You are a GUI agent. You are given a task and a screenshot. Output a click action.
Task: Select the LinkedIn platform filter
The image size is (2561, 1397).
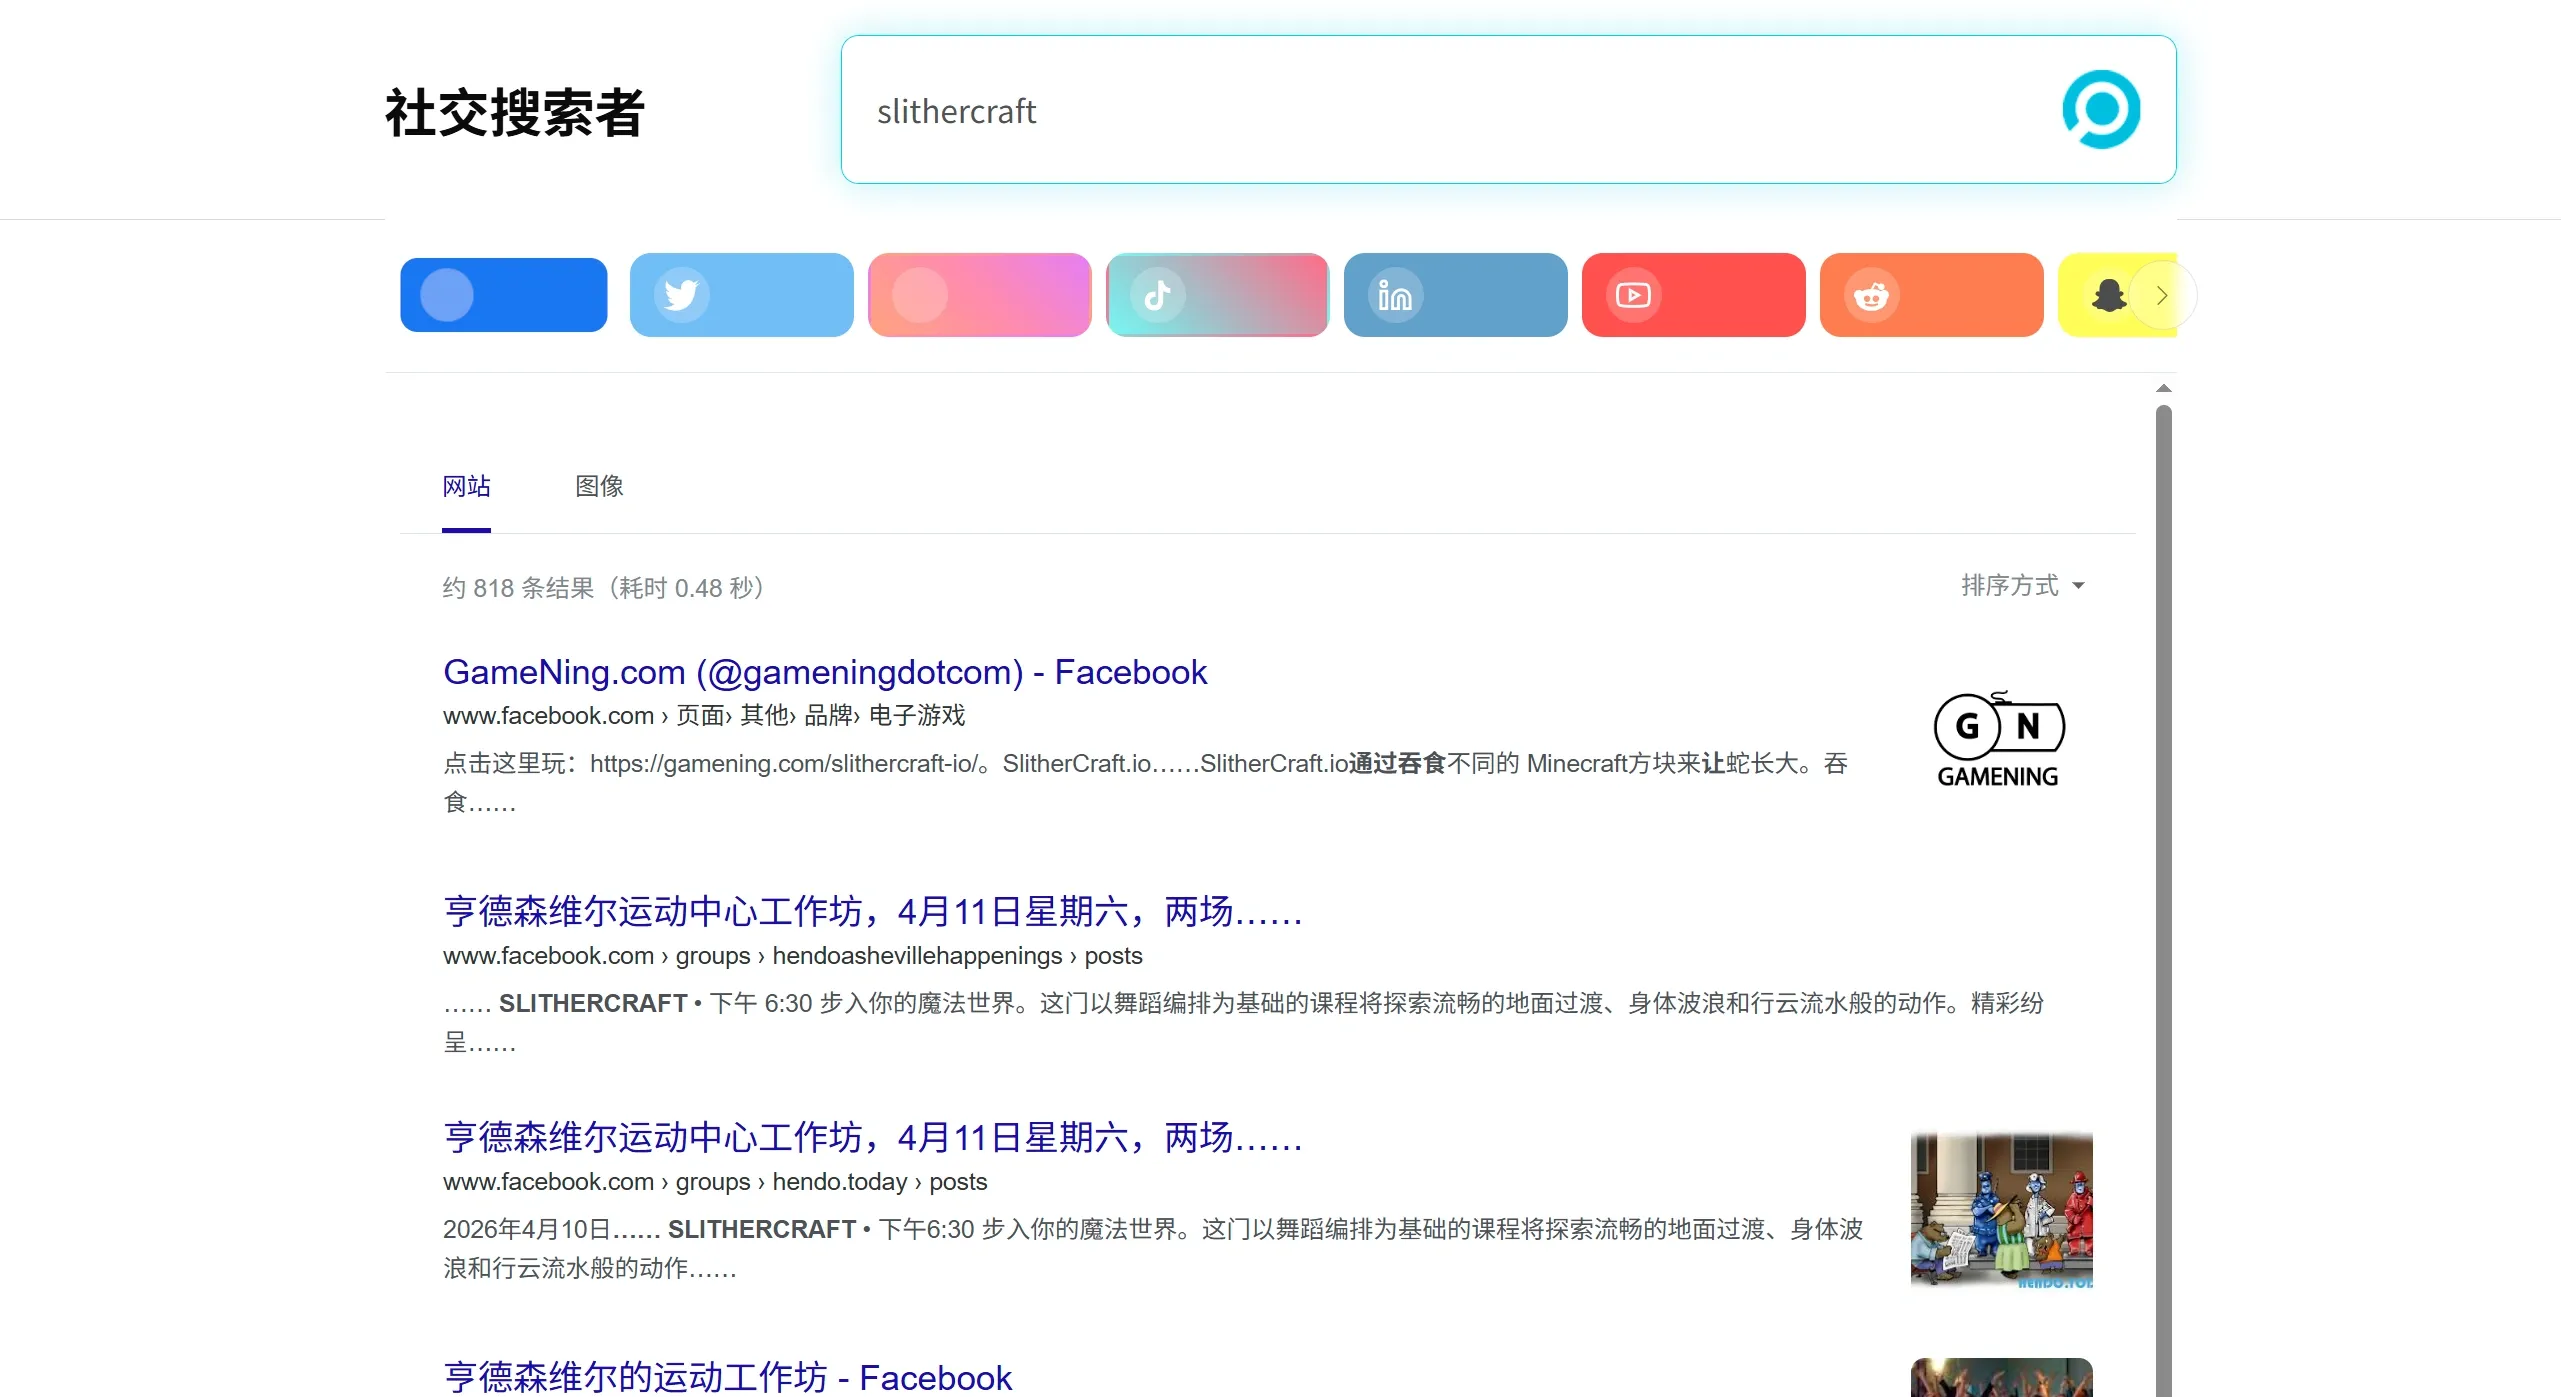1455,294
